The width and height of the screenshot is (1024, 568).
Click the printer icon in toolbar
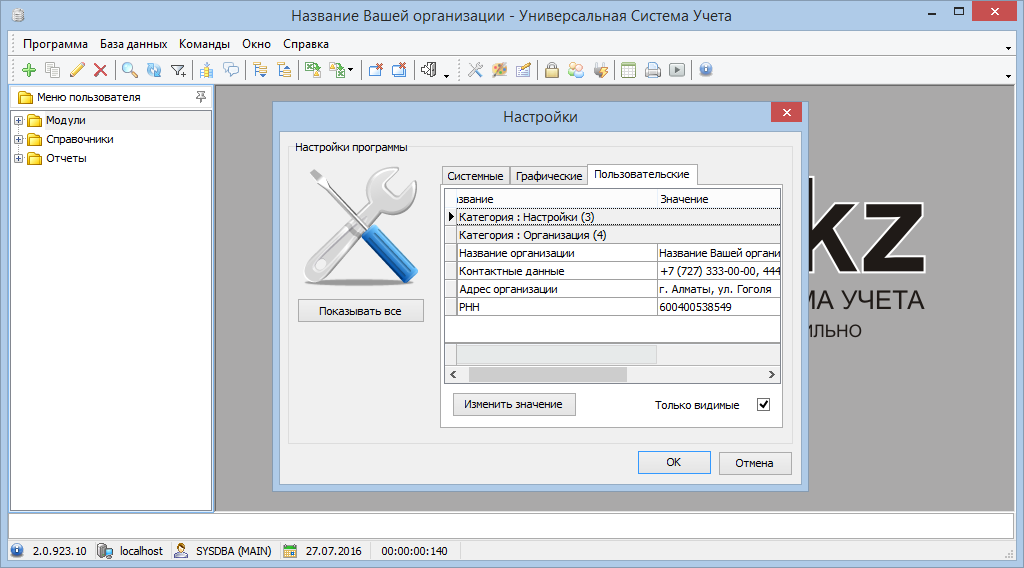pyautogui.click(x=652, y=70)
